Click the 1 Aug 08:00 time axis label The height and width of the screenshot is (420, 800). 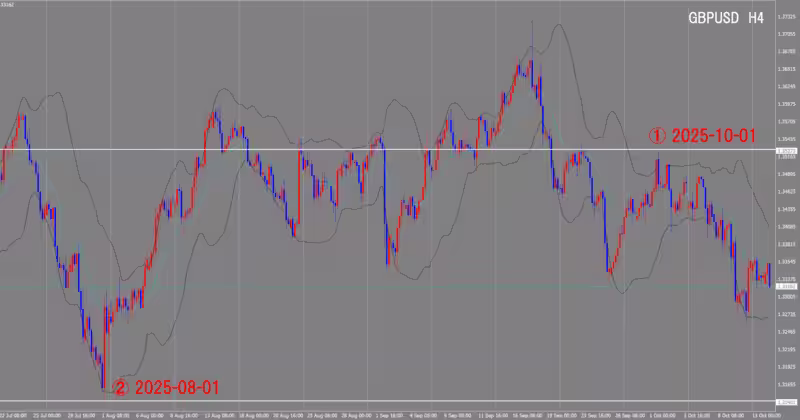pos(112,412)
